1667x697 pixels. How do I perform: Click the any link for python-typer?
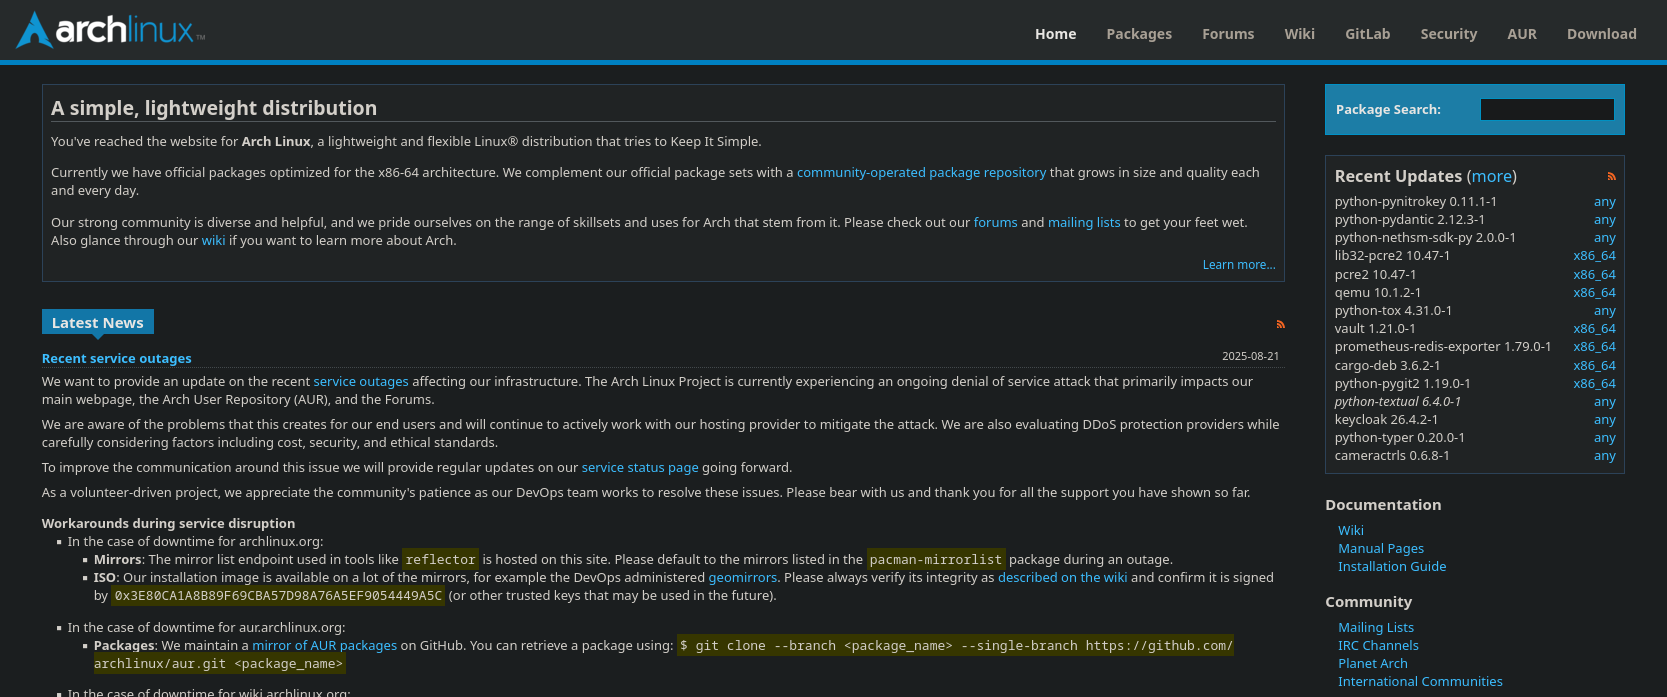tap(1604, 438)
